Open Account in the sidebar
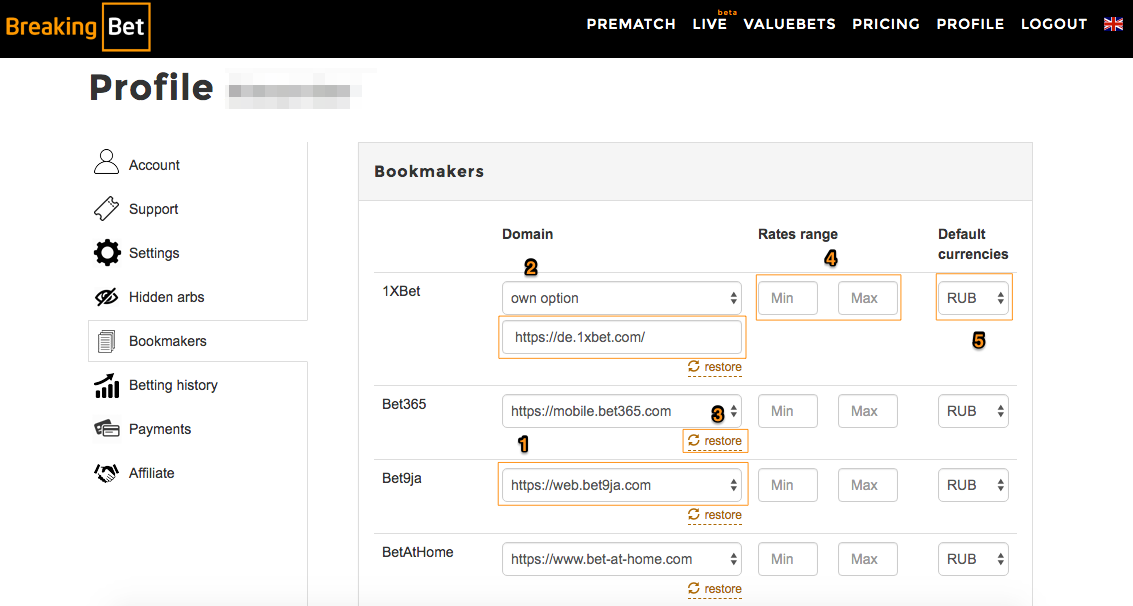The height and width of the screenshot is (606, 1133). (x=154, y=165)
